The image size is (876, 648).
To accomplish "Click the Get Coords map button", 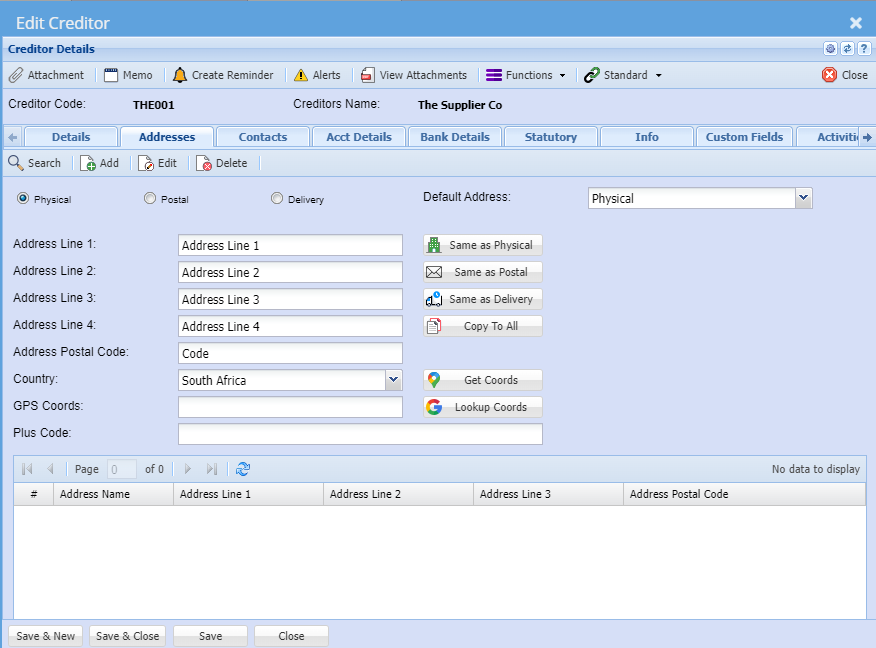I will click(483, 380).
